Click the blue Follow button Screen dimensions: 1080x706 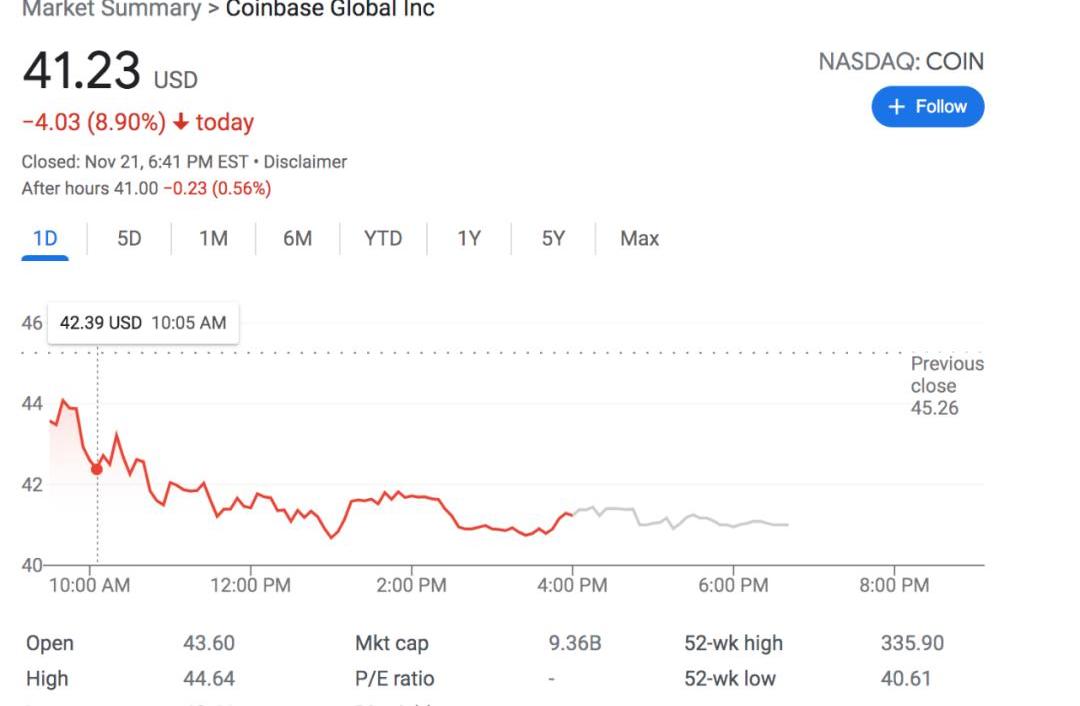(927, 107)
